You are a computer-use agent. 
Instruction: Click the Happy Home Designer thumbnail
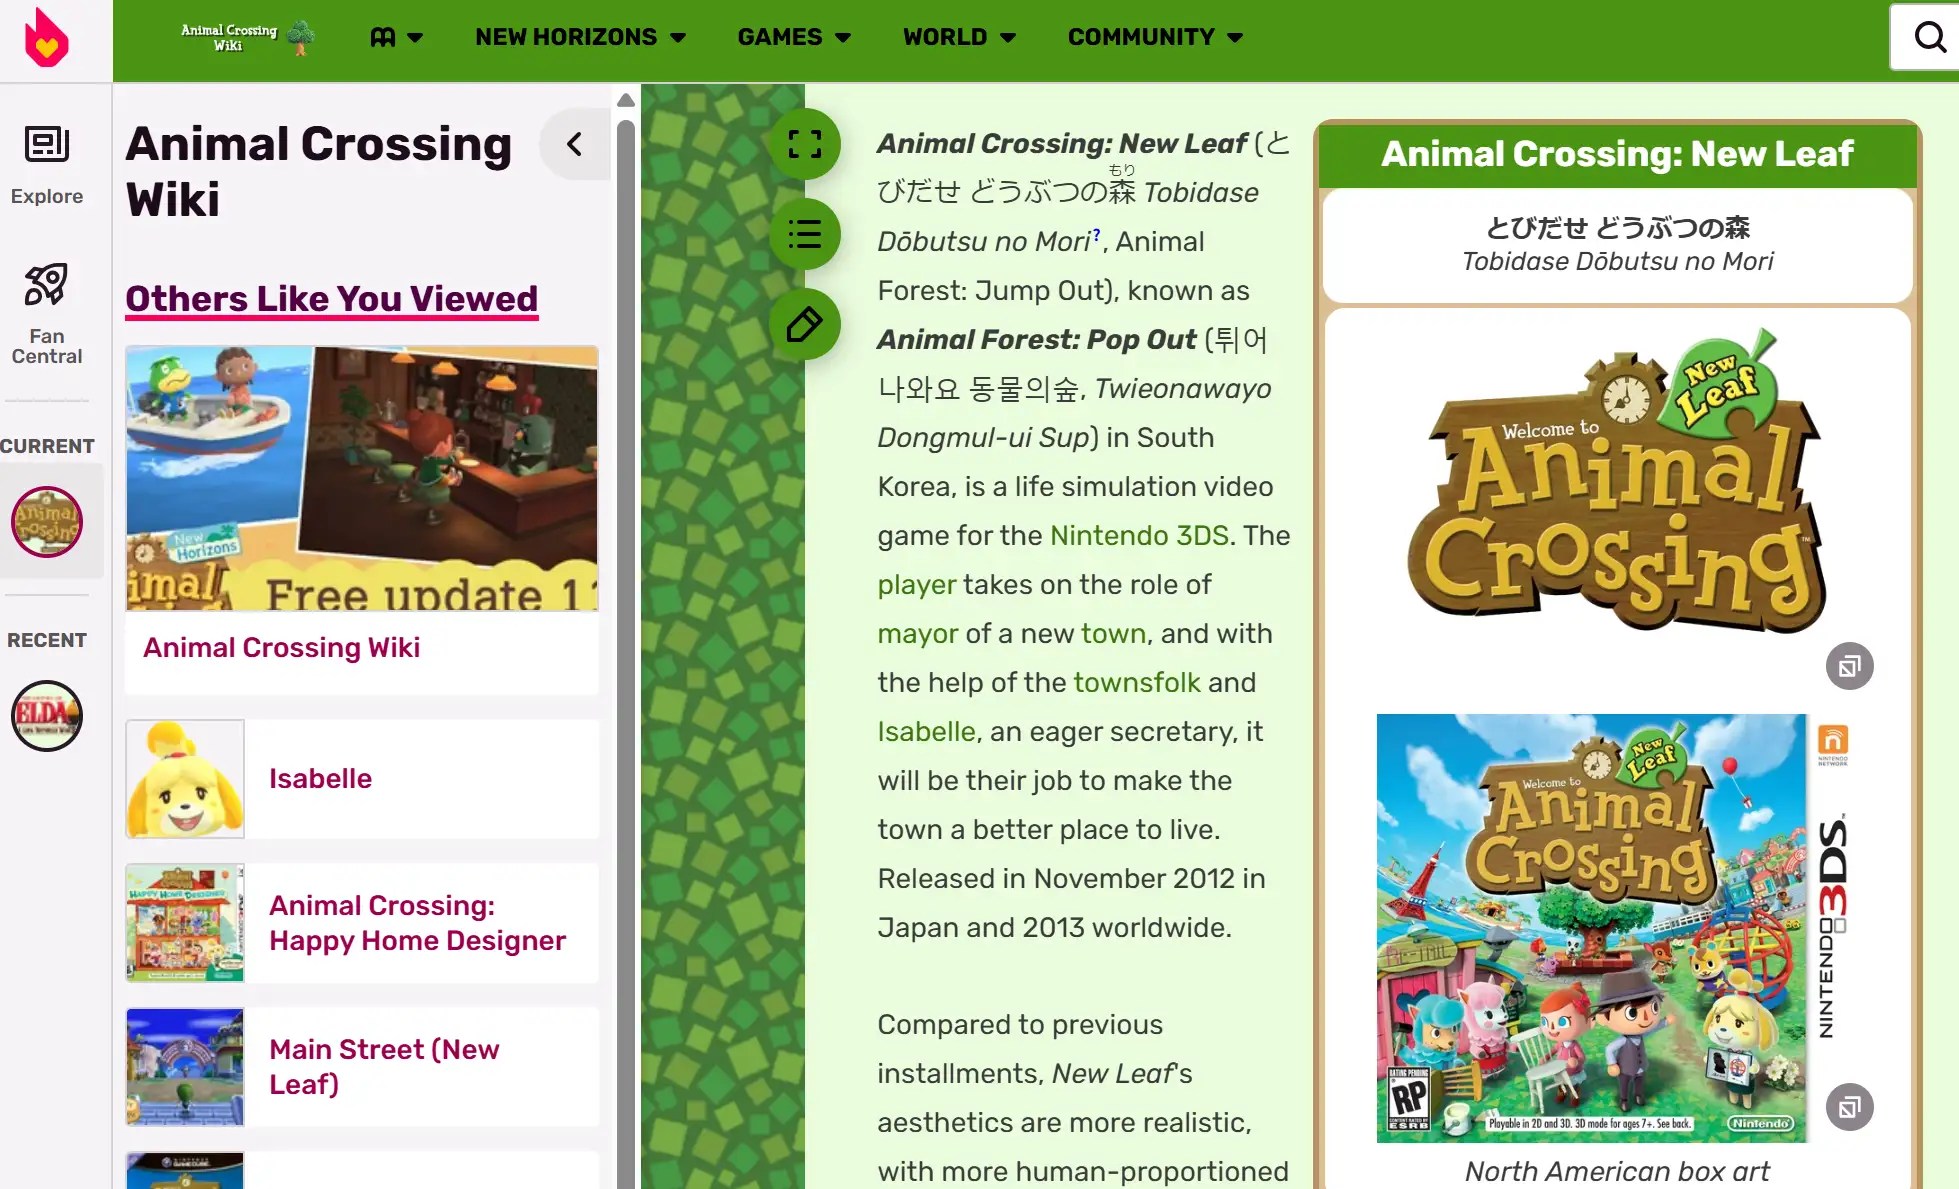pos(185,923)
